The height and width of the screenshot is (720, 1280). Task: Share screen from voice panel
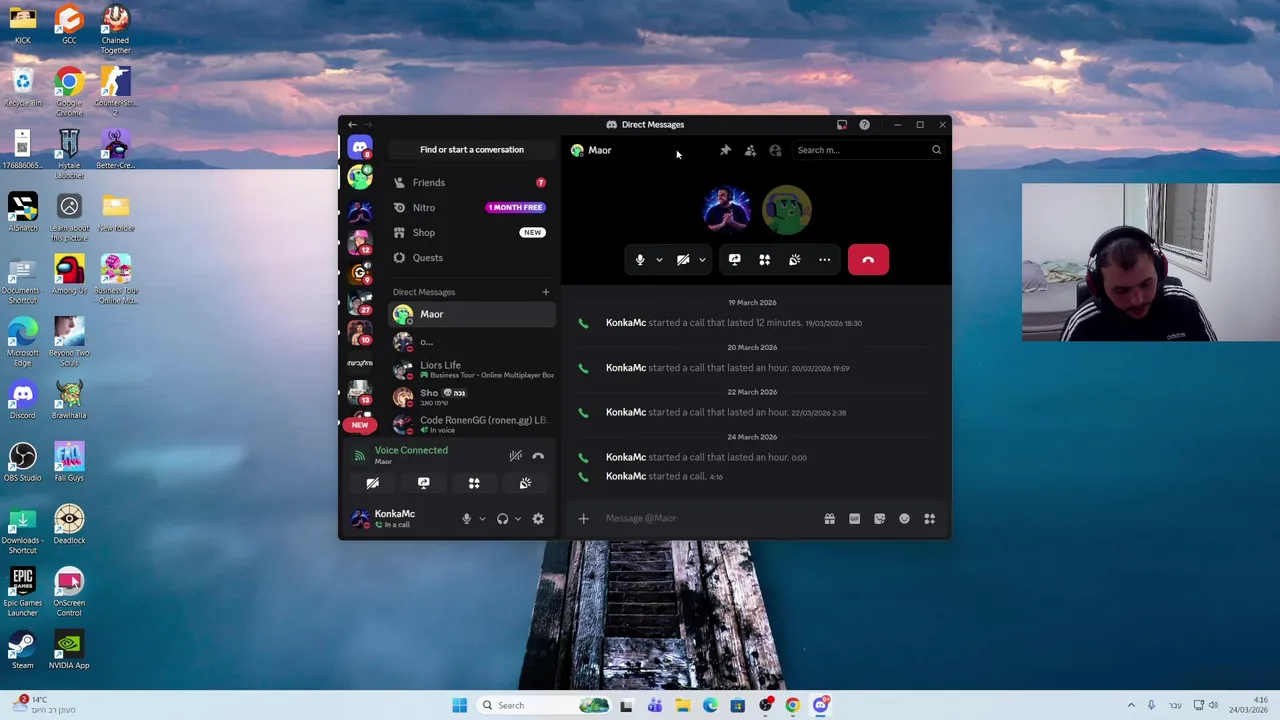tap(423, 483)
